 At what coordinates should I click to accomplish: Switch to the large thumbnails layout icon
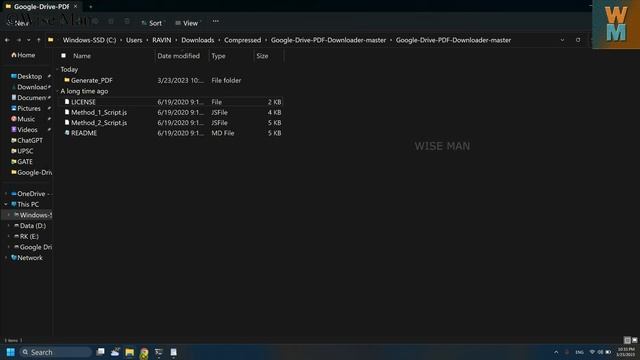pos(634,340)
